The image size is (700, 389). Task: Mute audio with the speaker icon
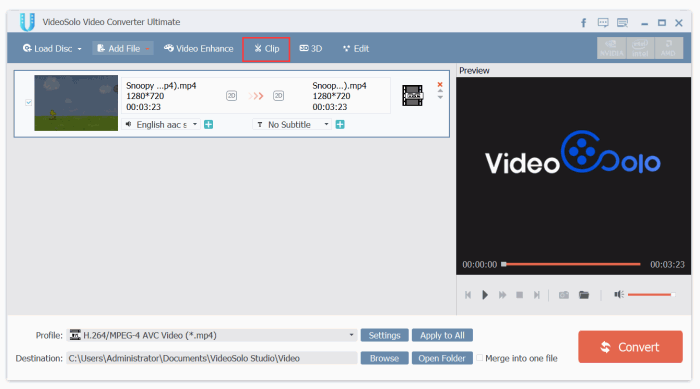point(619,294)
